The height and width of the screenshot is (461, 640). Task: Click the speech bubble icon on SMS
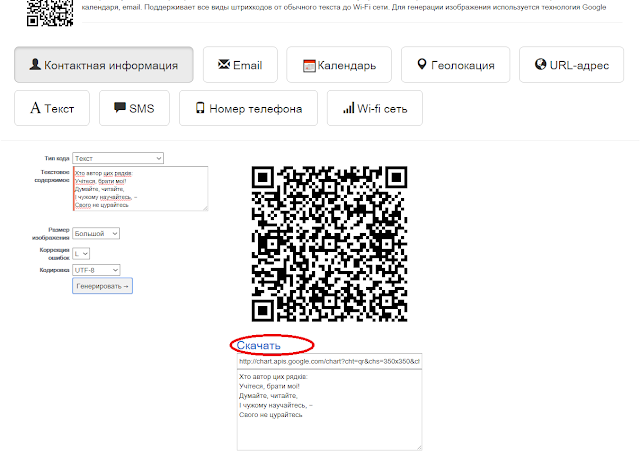point(120,107)
